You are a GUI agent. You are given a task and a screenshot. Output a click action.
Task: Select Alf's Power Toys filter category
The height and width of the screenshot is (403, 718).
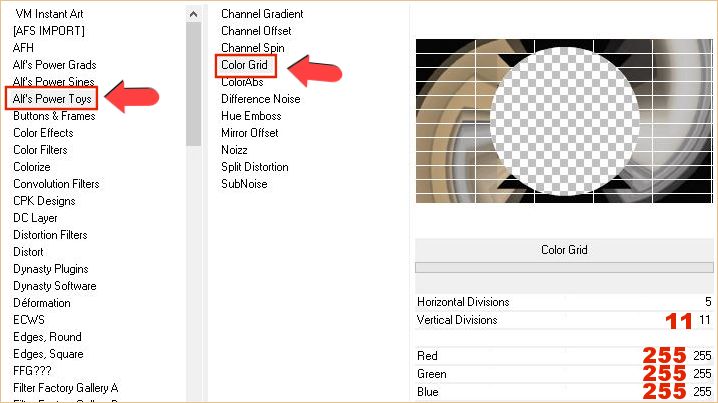[52, 99]
